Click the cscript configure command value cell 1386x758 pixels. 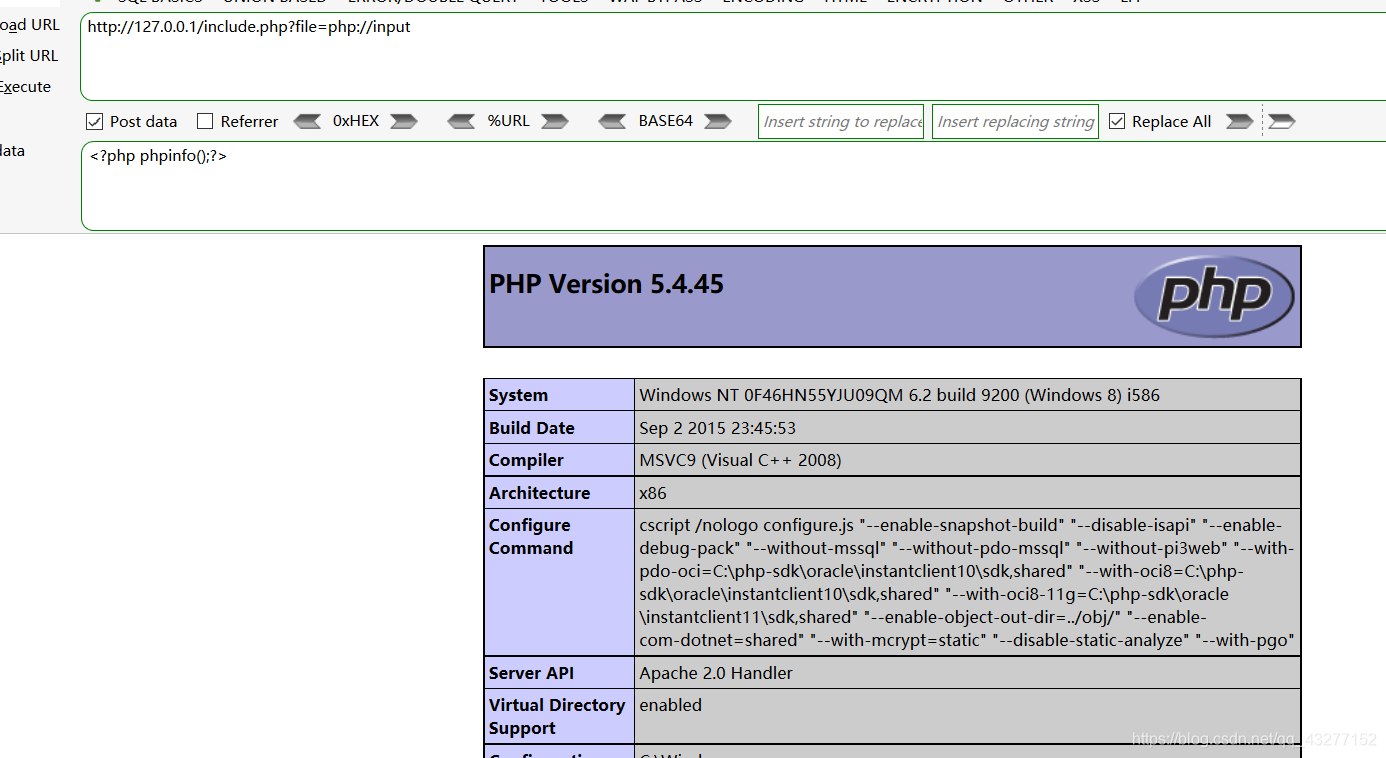click(968, 582)
